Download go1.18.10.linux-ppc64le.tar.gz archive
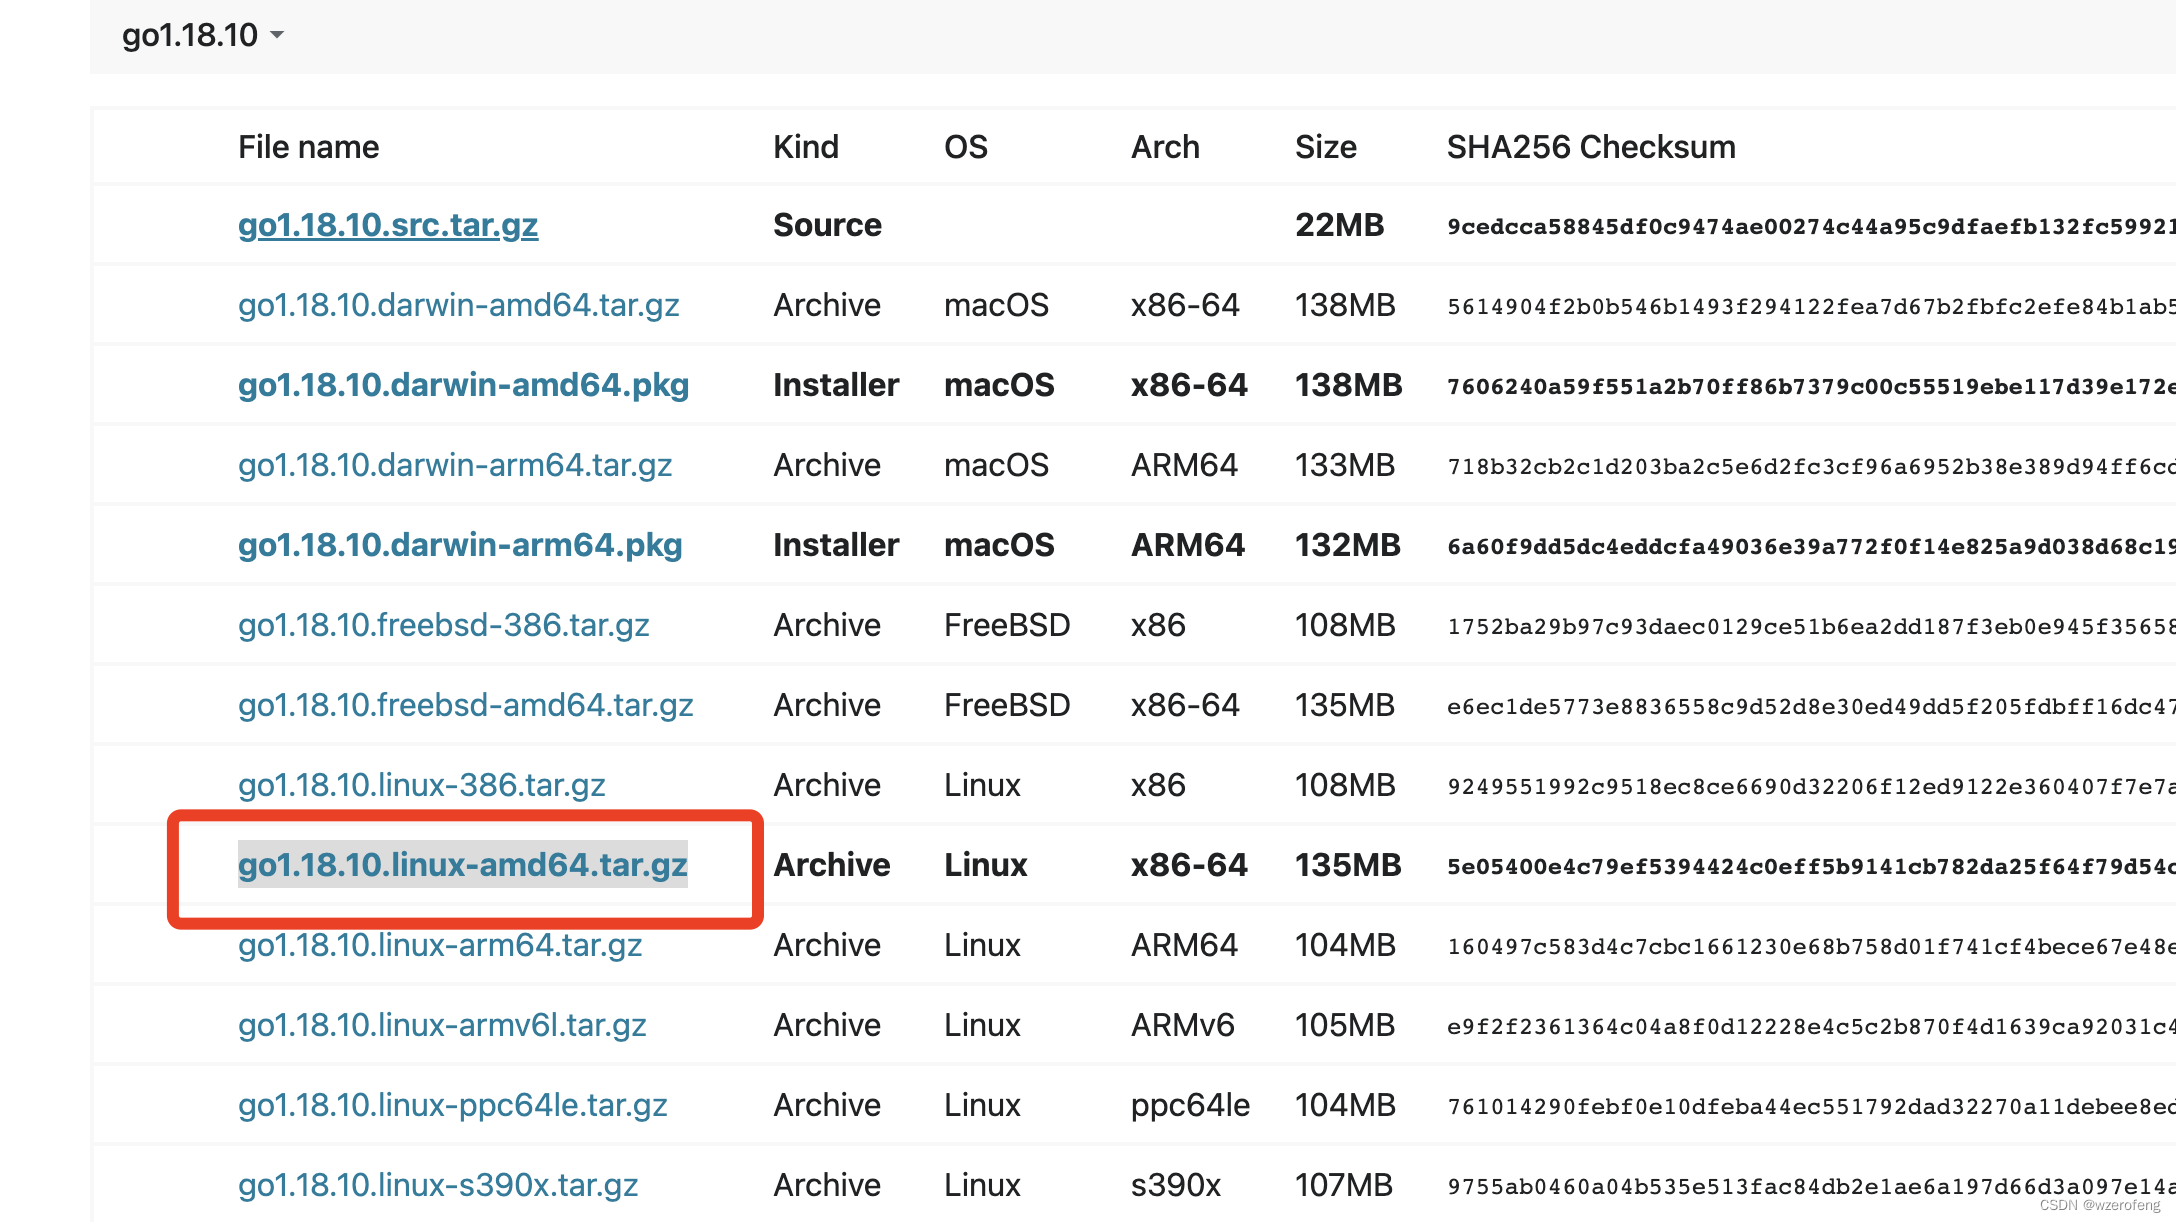 coord(453,1105)
